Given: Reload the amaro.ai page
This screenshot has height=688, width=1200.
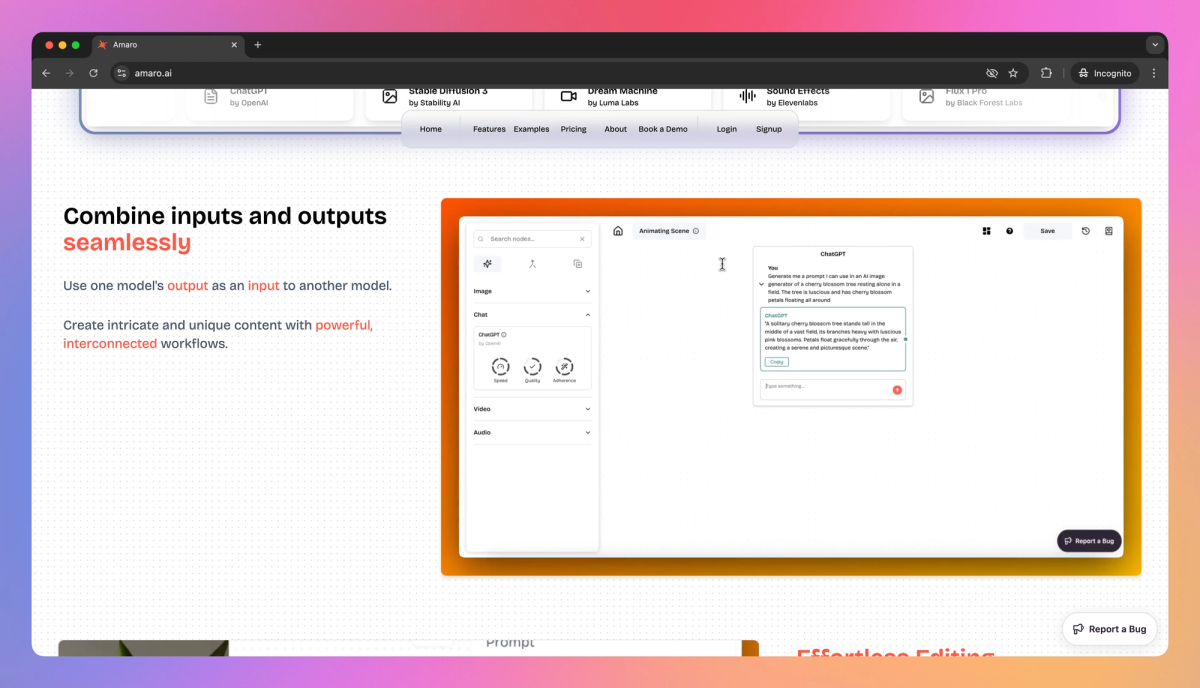Looking at the screenshot, I should click(x=93, y=73).
